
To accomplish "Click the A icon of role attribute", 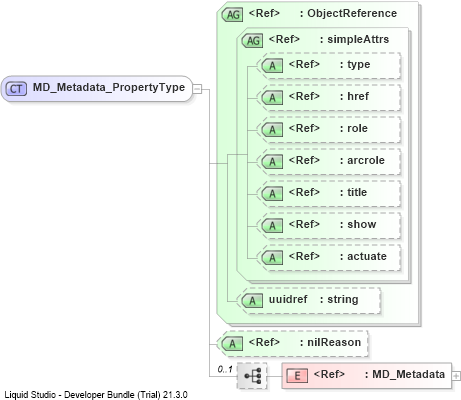I will point(272,130).
